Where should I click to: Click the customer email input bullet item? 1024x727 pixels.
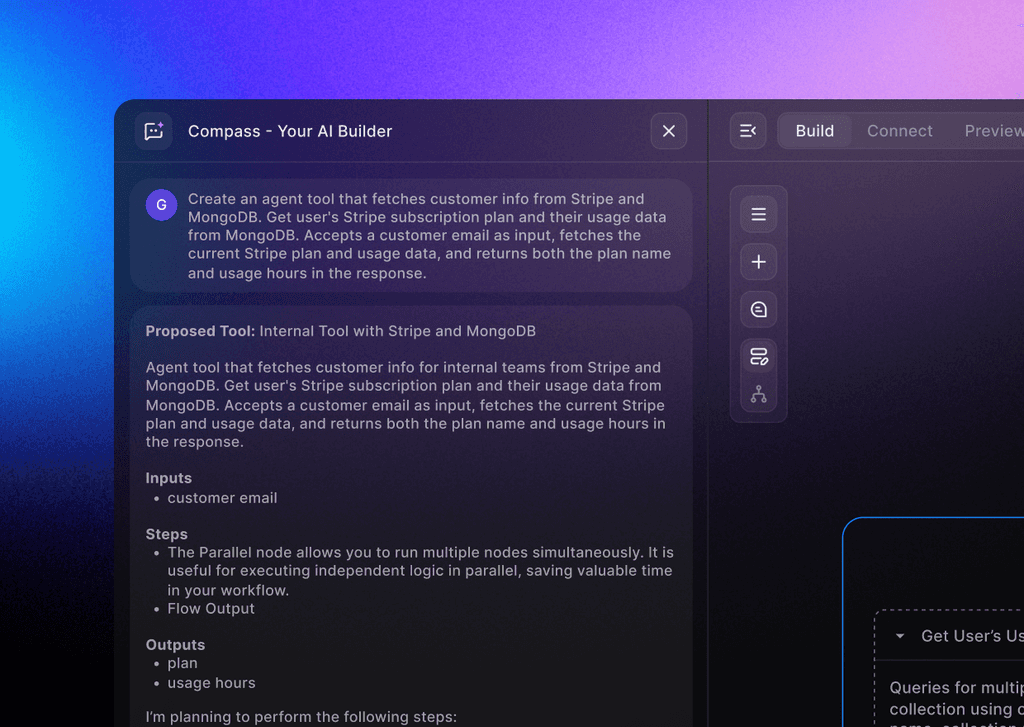tap(222, 497)
